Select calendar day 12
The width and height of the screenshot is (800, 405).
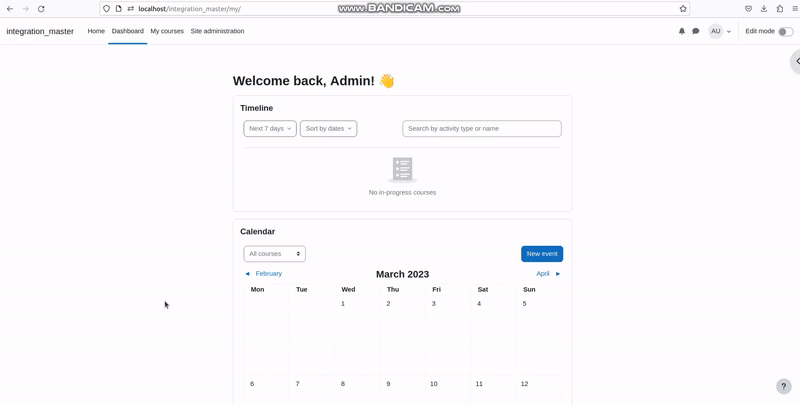click(x=524, y=384)
